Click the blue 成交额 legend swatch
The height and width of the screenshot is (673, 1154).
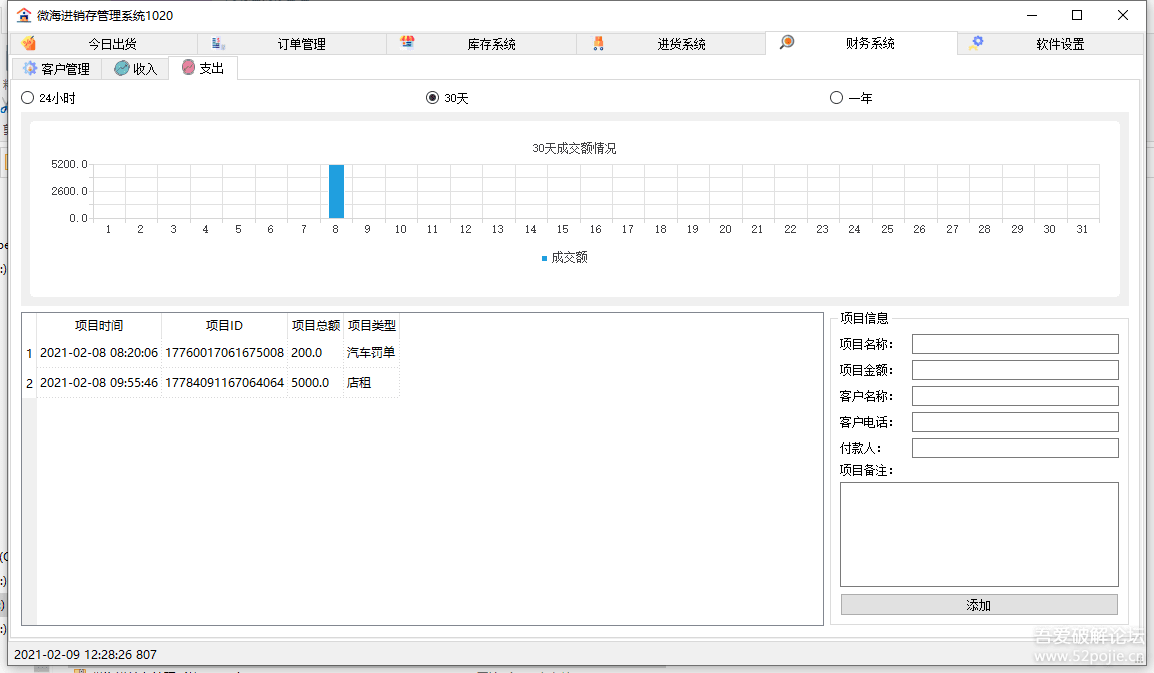[542, 256]
